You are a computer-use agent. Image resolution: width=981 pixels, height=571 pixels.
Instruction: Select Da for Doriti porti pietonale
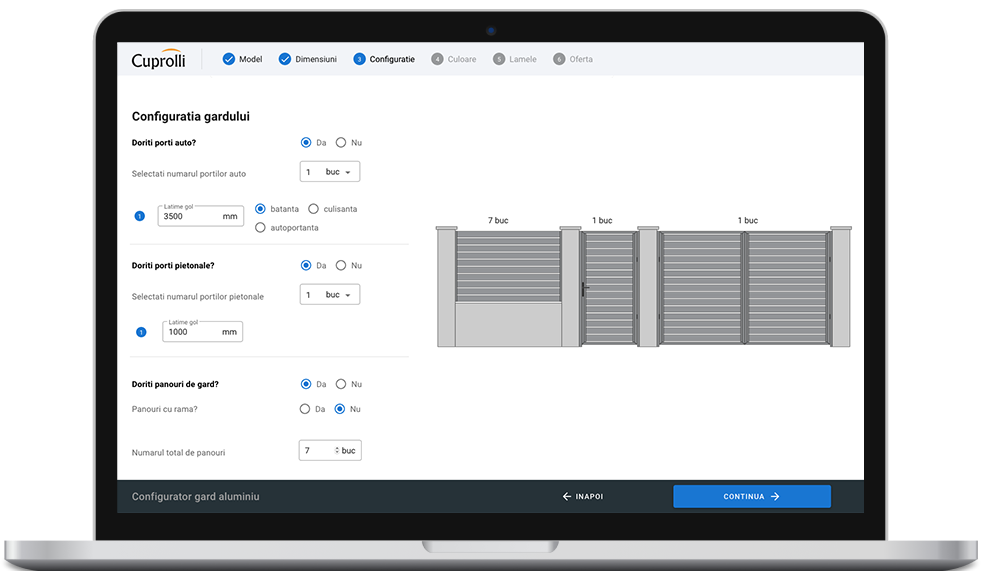click(306, 265)
